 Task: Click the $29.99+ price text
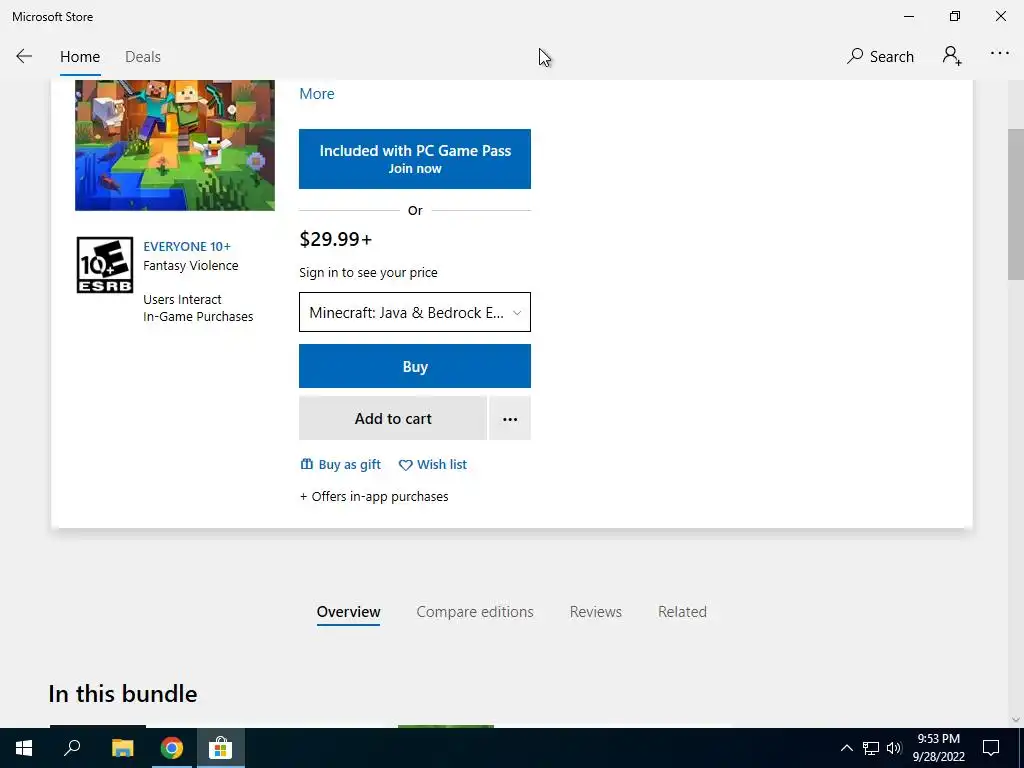click(x=336, y=239)
